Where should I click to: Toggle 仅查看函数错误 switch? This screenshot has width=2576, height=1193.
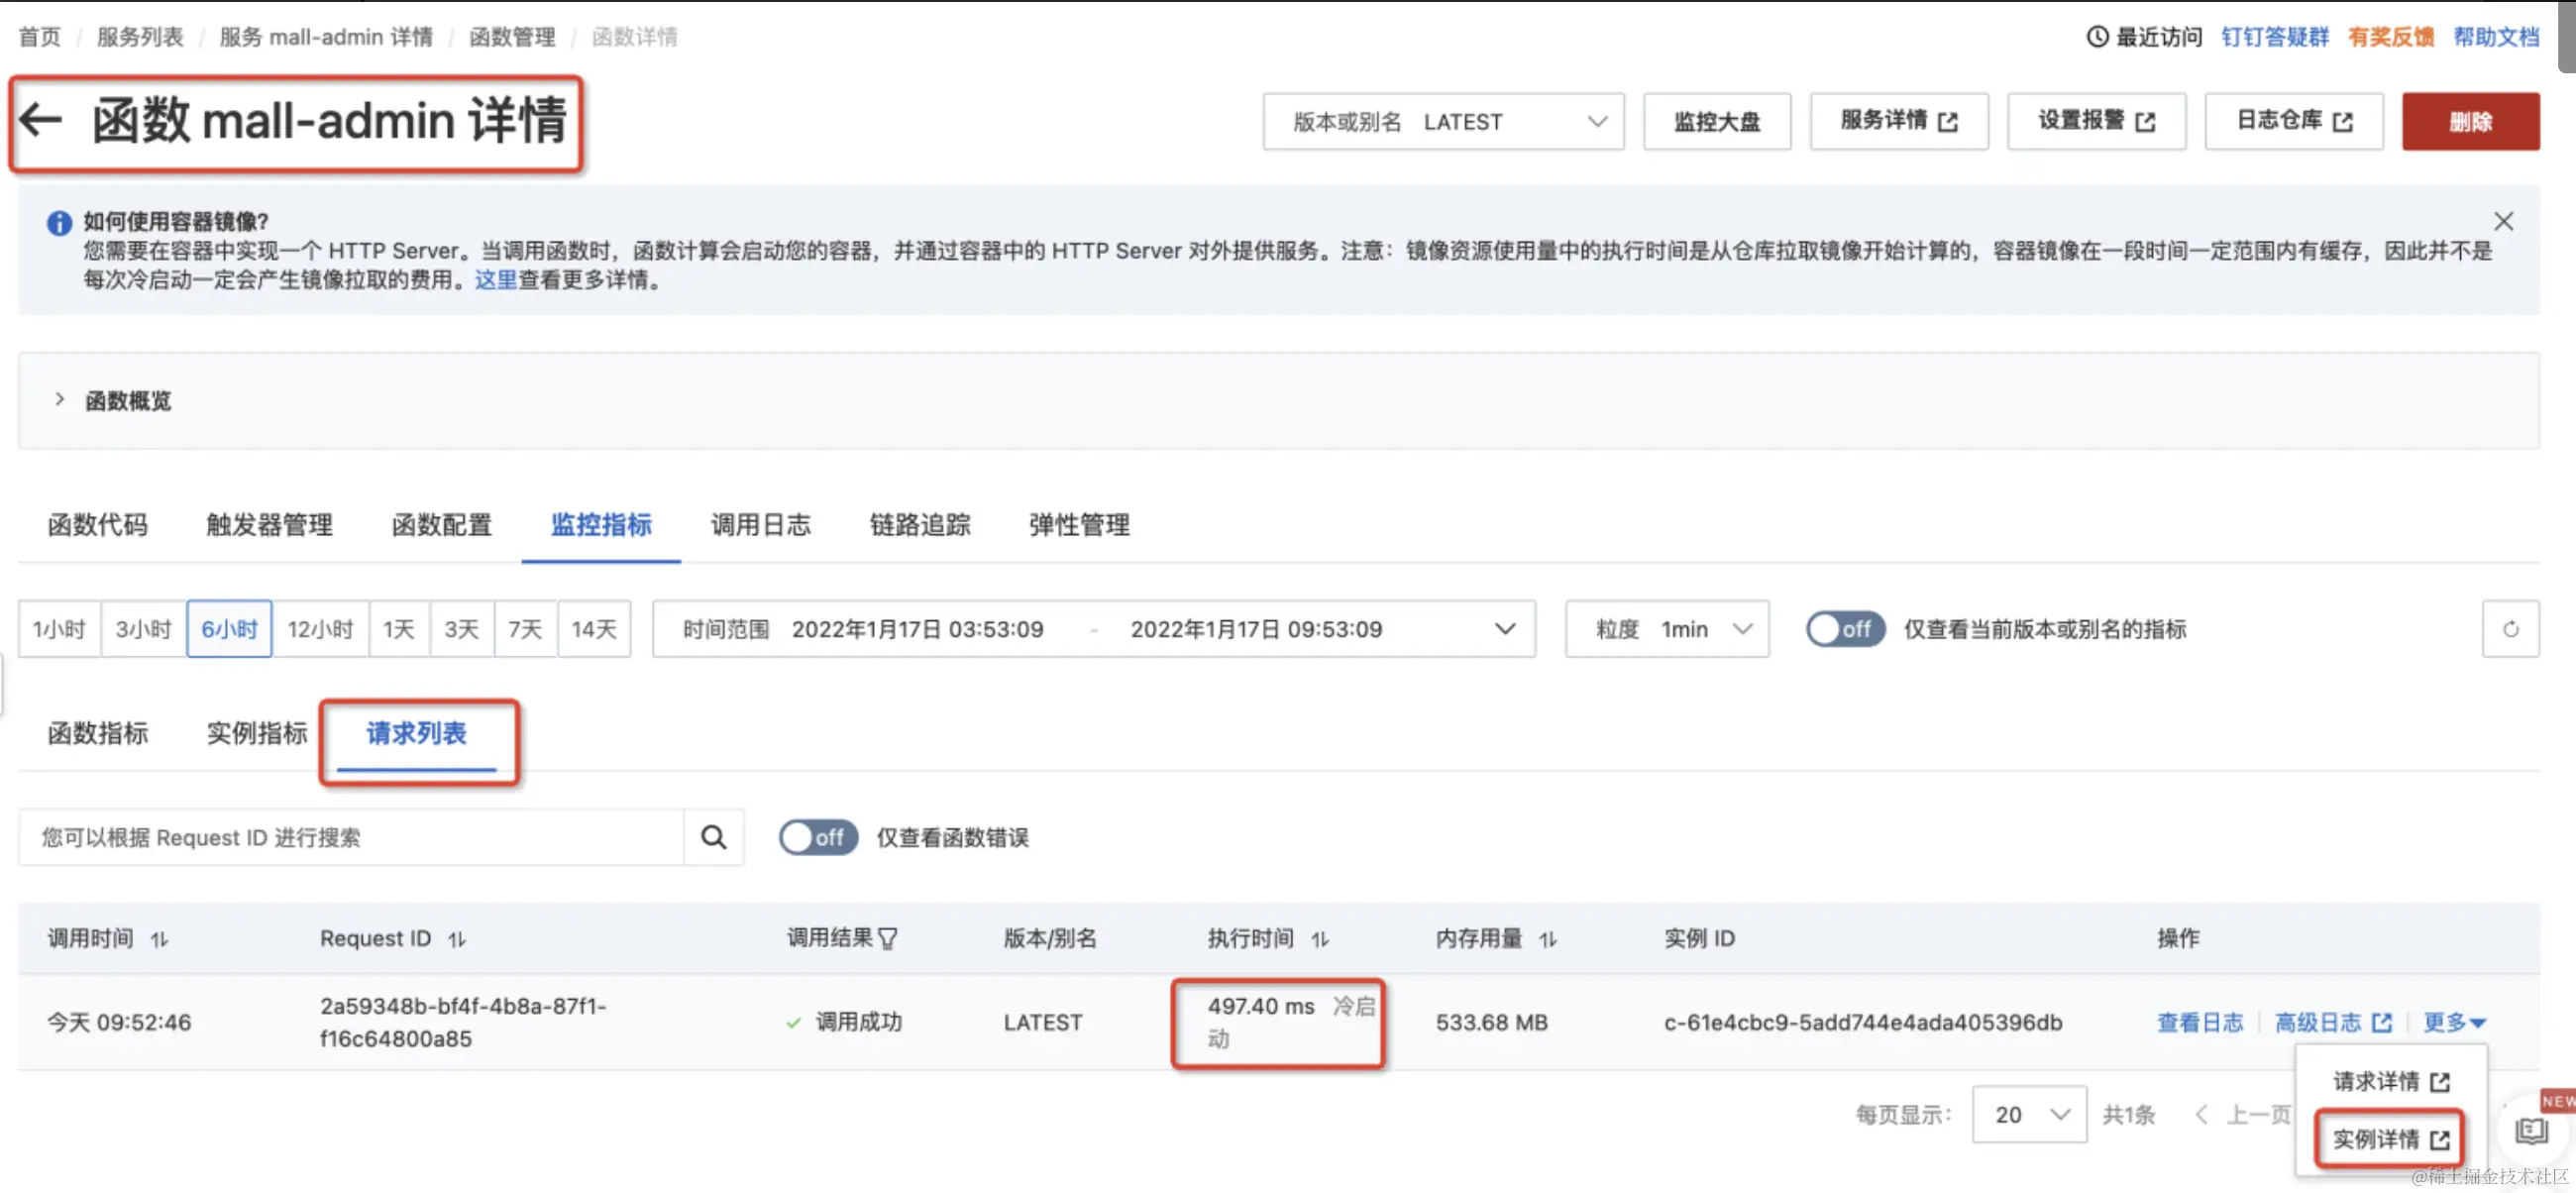818,837
